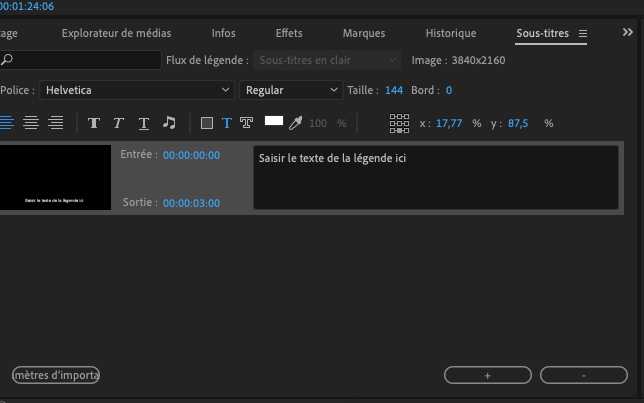
Task: Click the x position value 17,77
Action: click(449, 123)
